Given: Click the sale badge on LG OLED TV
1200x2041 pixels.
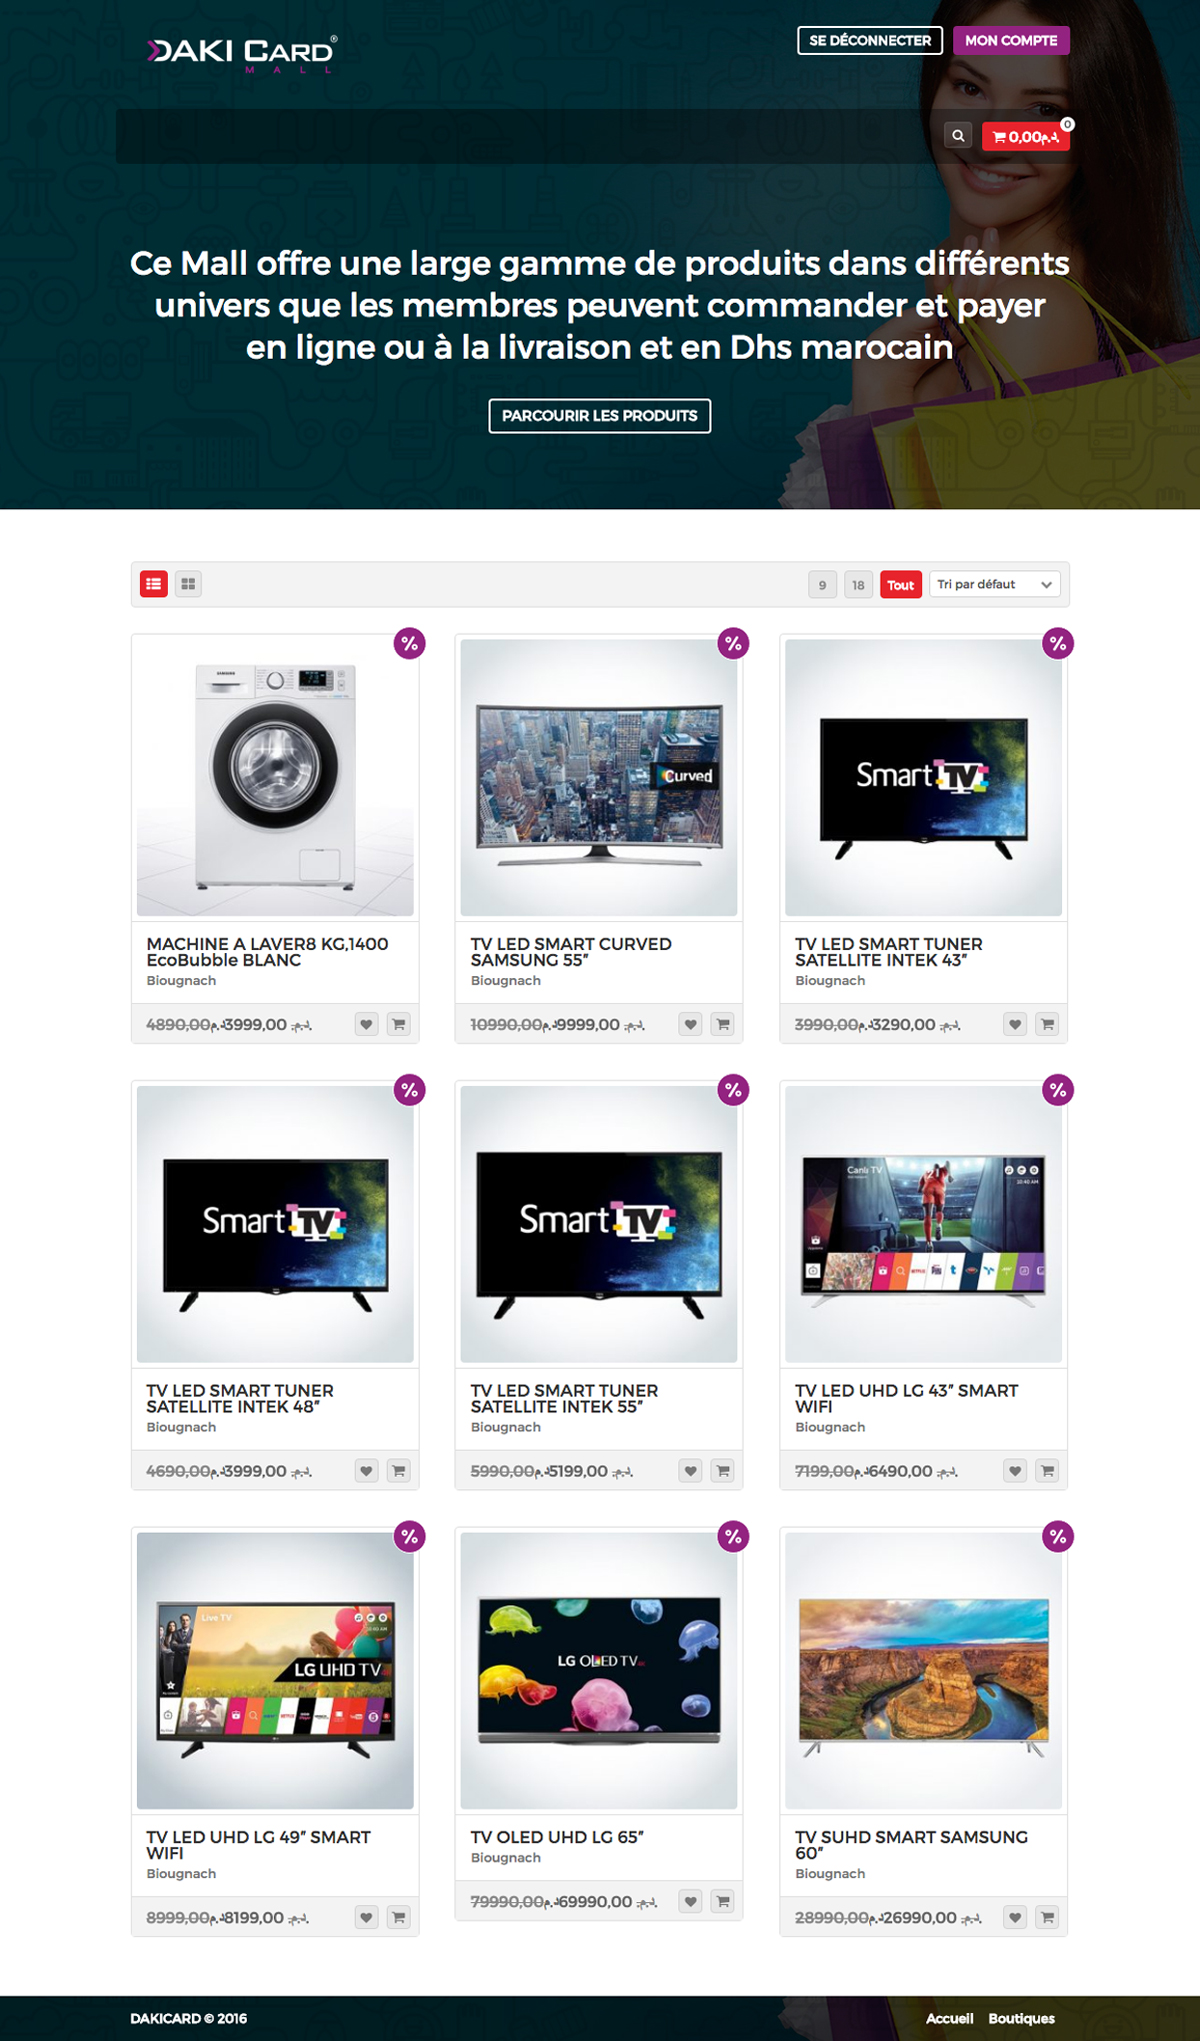Looking at the screenshot, I should 734,1537.
